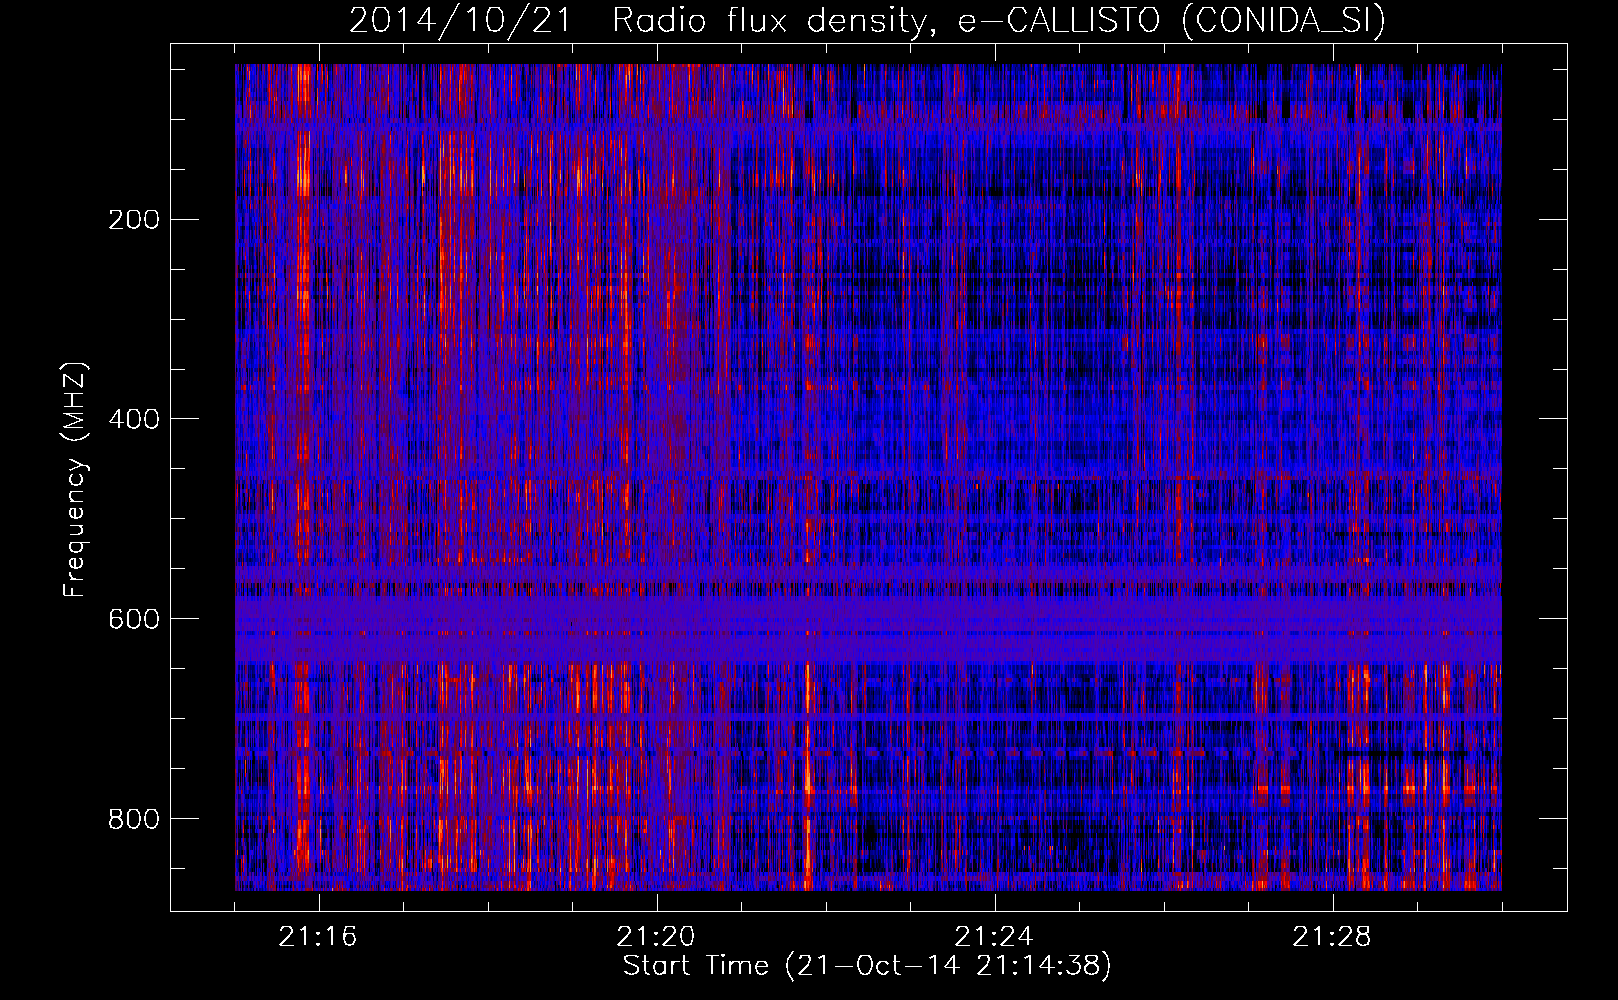Click the 21:24 time tick label

994,937
